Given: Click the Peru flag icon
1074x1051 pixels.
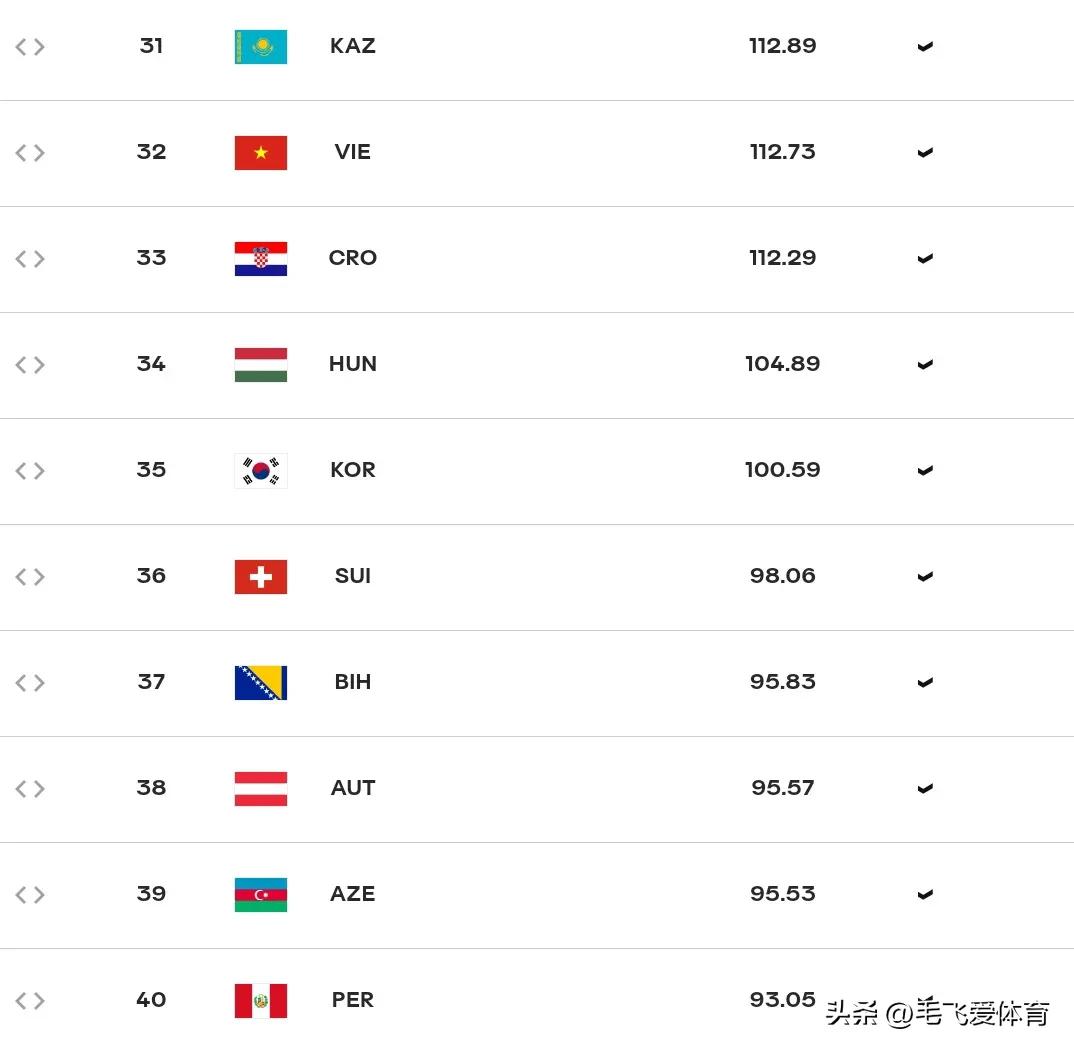Looking at the screenshot, I should 260,1001.
